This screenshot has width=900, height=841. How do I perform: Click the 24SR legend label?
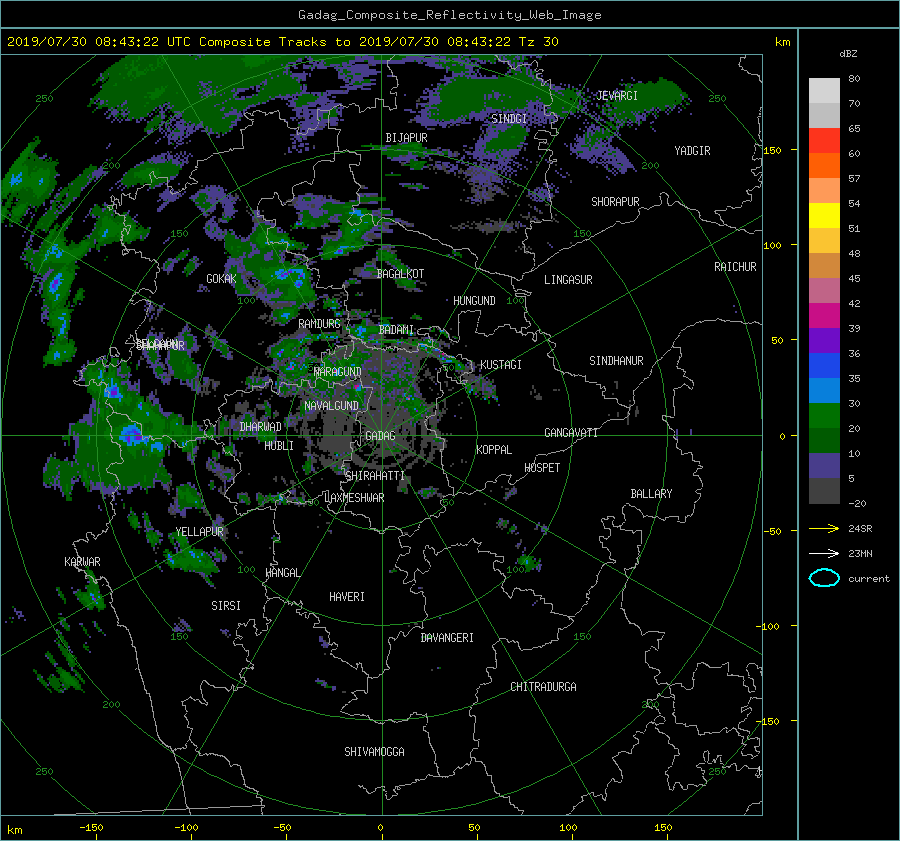[x=860, y=529]
